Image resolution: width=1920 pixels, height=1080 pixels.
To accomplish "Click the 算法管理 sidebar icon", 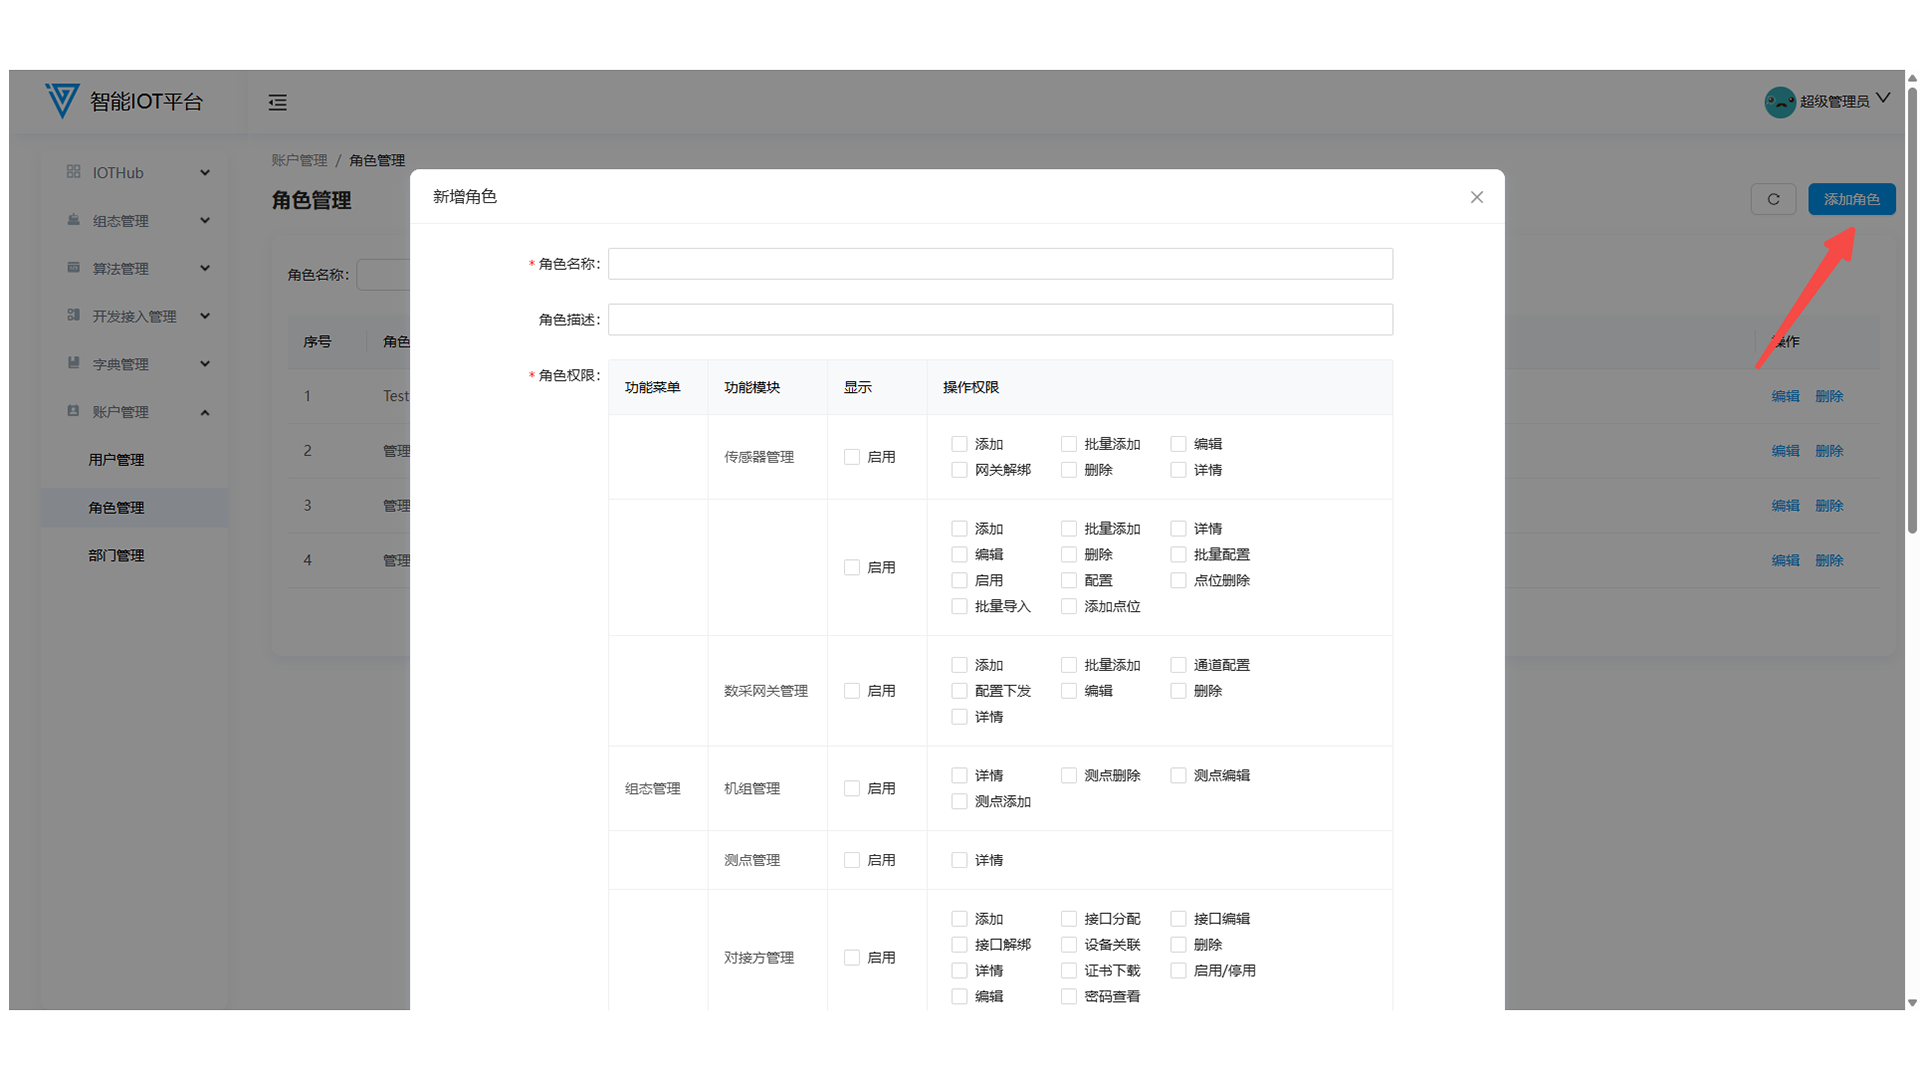I will point(73,268).
